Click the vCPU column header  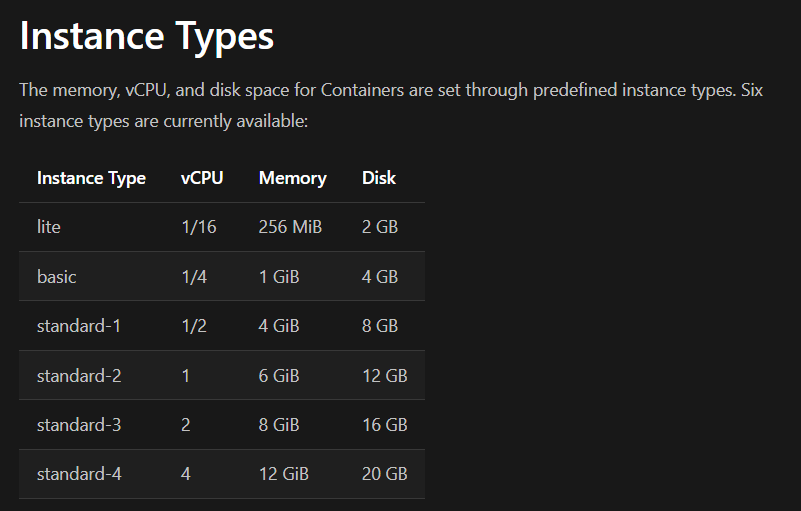202,178
